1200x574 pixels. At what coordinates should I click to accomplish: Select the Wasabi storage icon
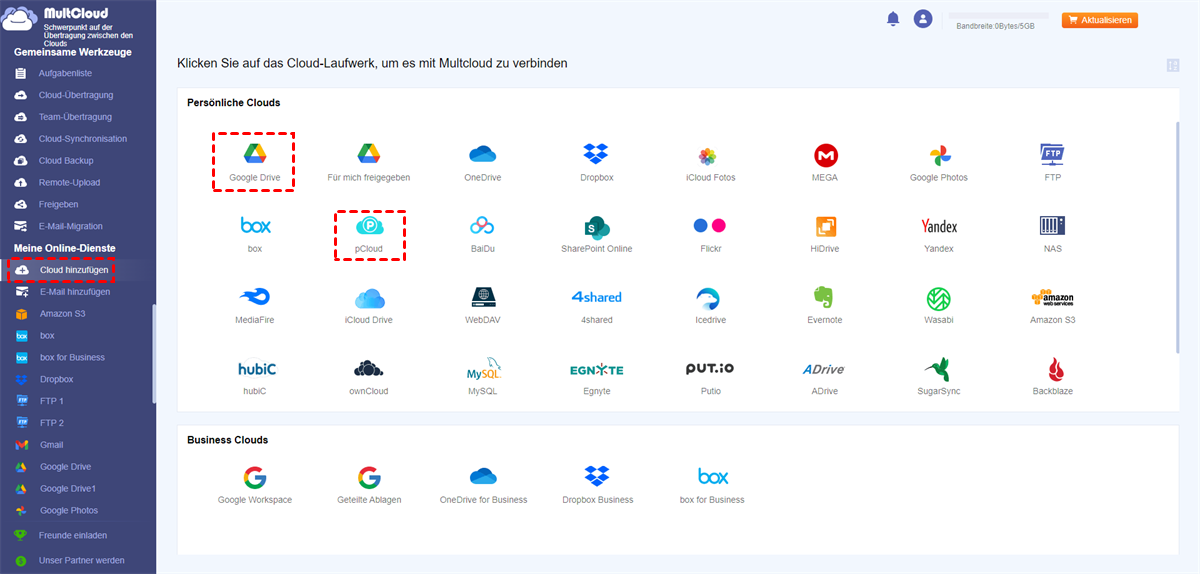(x=938, y=297)
